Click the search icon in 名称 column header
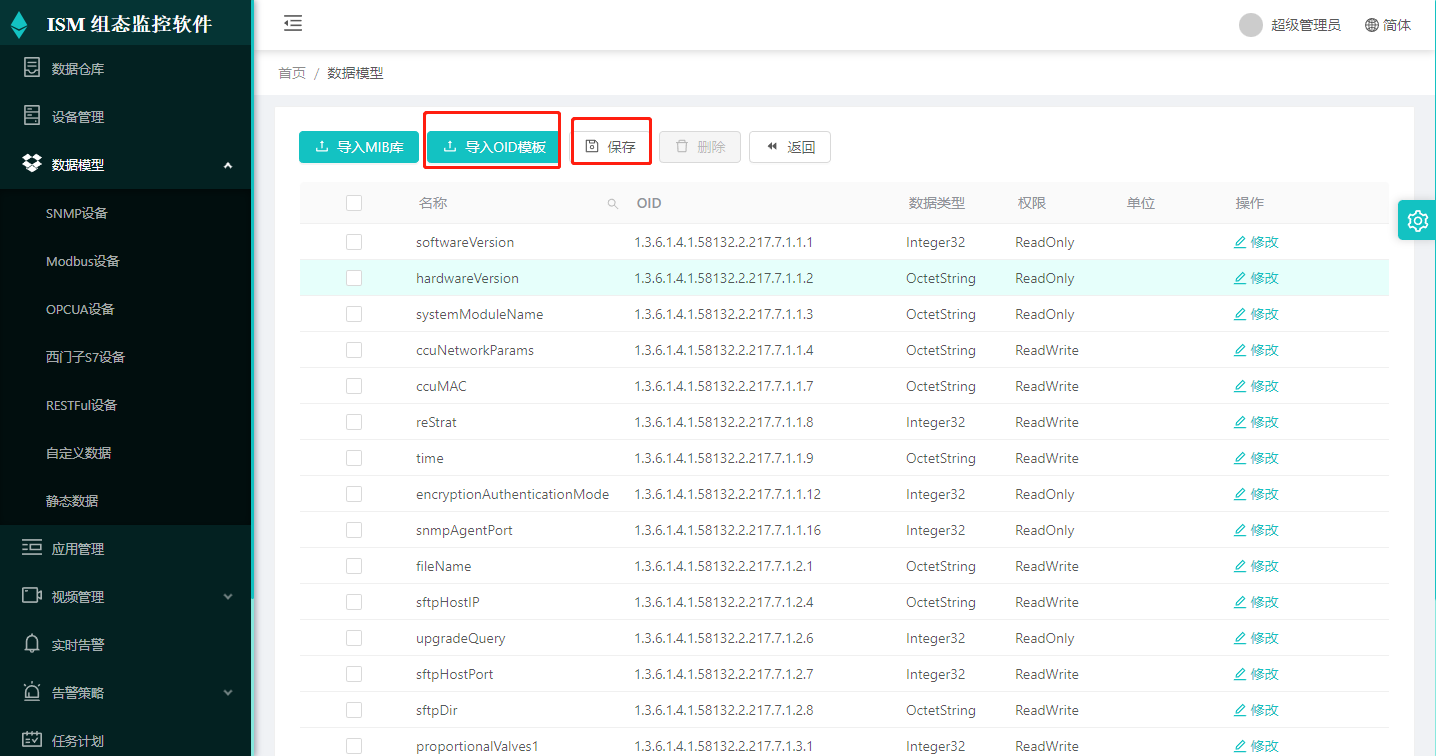 click(x=613, y=204)
